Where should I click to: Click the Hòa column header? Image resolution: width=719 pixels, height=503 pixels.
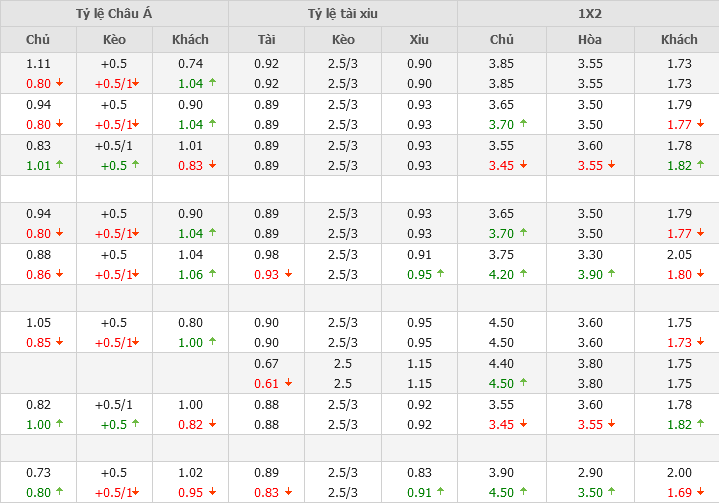click(590, 40)
